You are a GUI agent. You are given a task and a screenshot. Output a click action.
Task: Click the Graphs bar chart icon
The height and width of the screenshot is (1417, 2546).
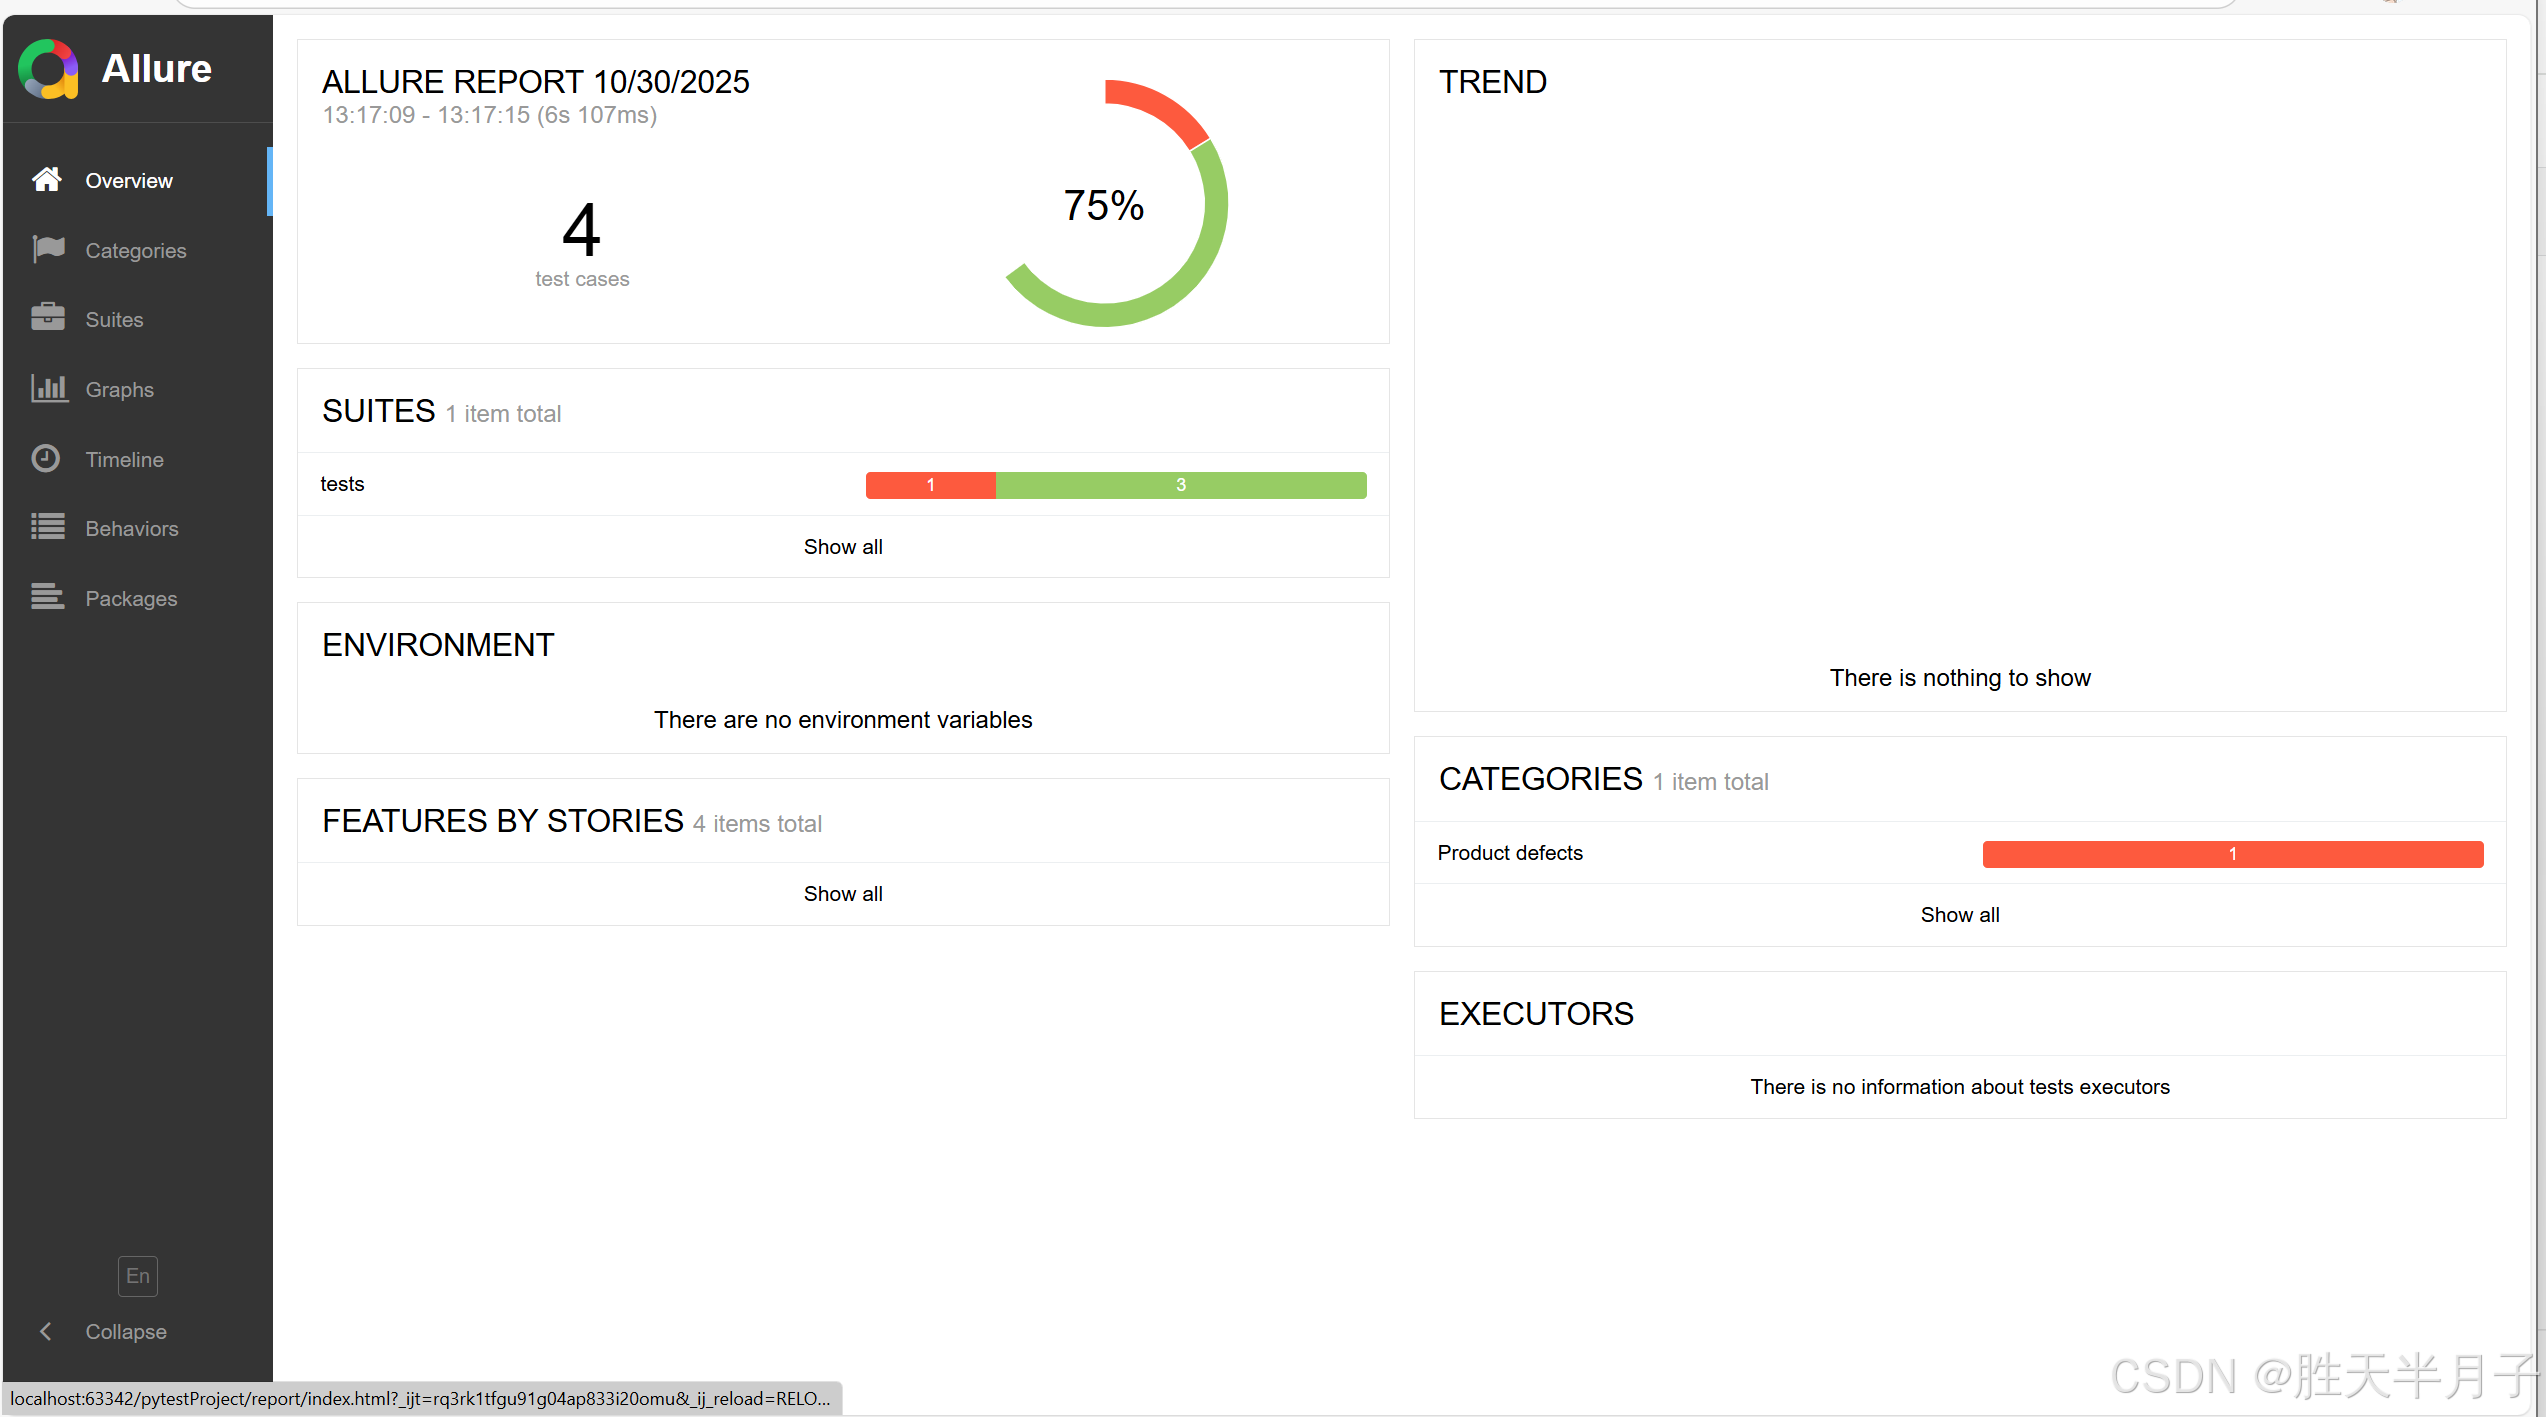tap(48, 388)
